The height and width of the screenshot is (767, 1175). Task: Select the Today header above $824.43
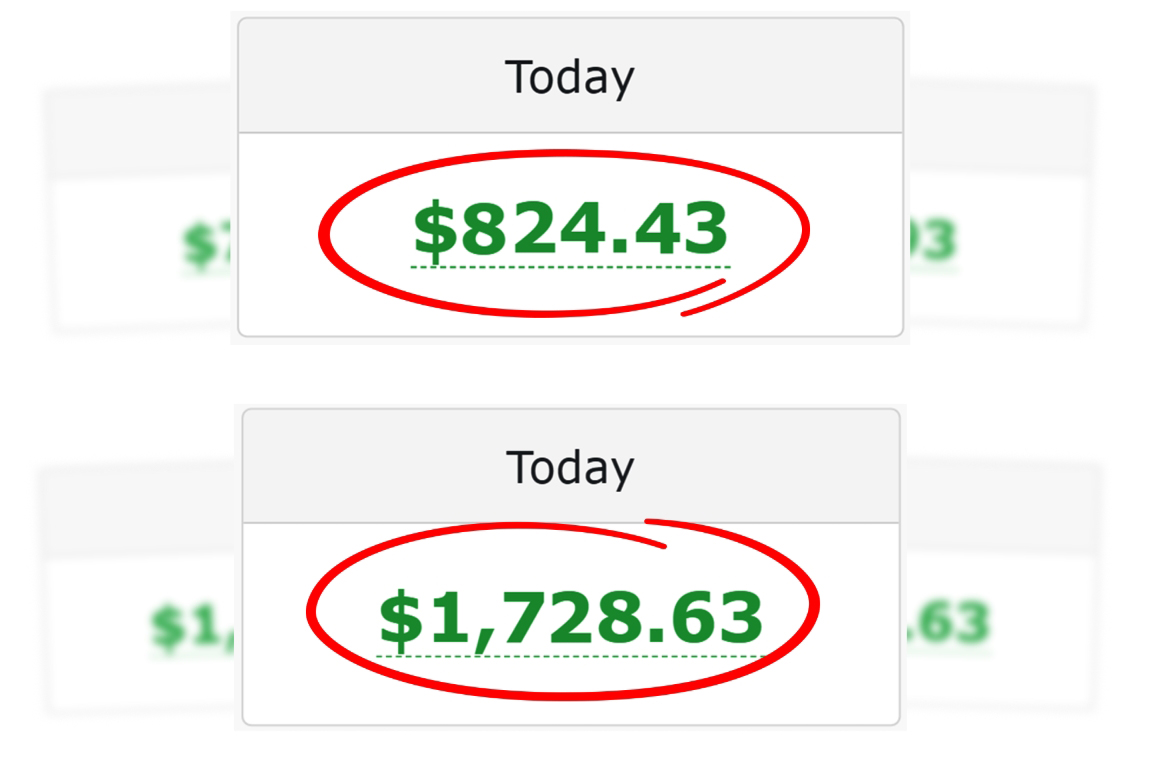[570, 77]
